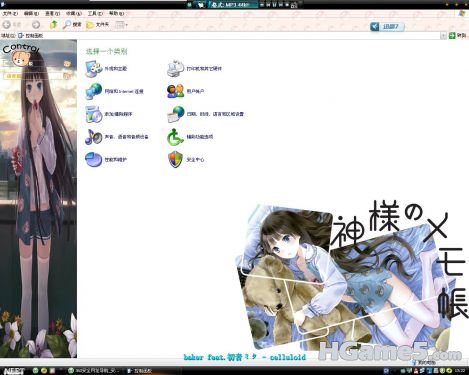Image resolution: width=469 pixels, height=375 pixels.
Task: Click the blue Xunlei 7 toolbar button
Action: click(387, 26)
